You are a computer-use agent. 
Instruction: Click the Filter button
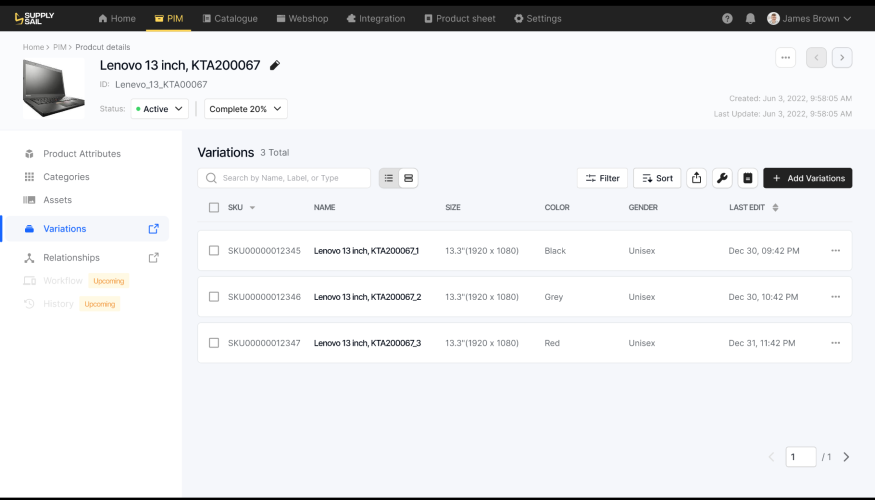[602, 178]
